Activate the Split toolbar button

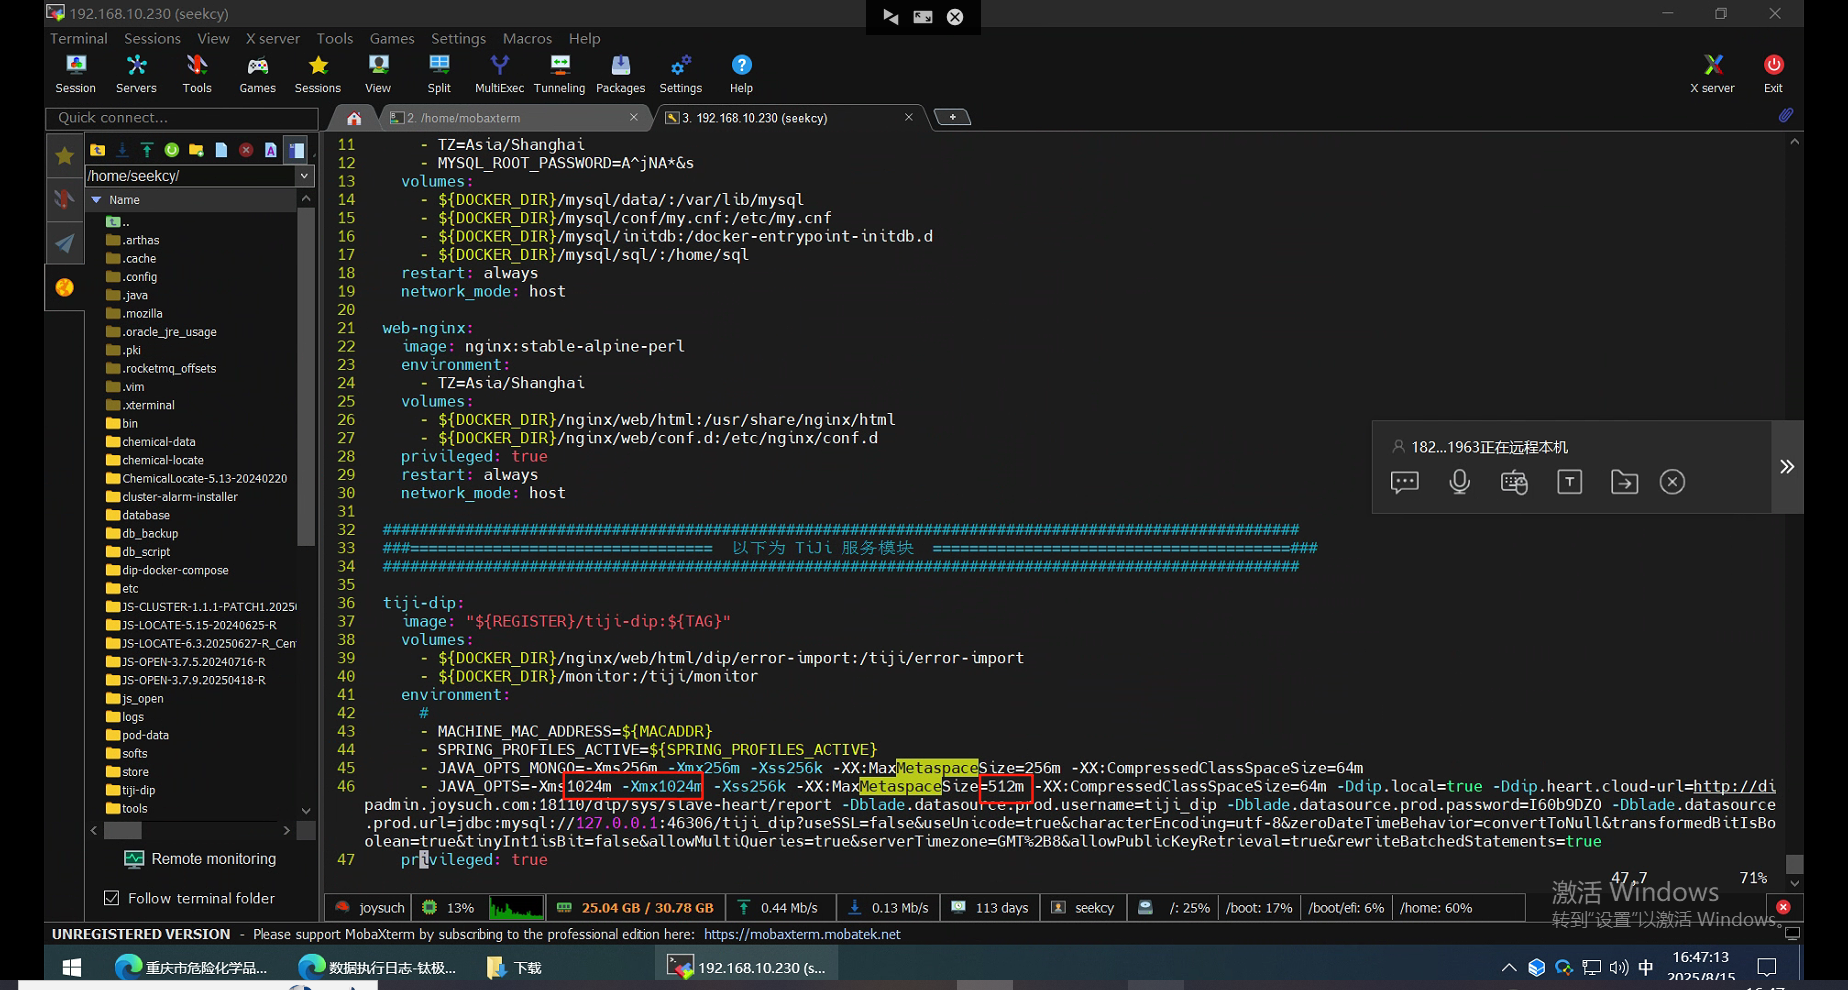pyautogui.click(x=439, y=74)
